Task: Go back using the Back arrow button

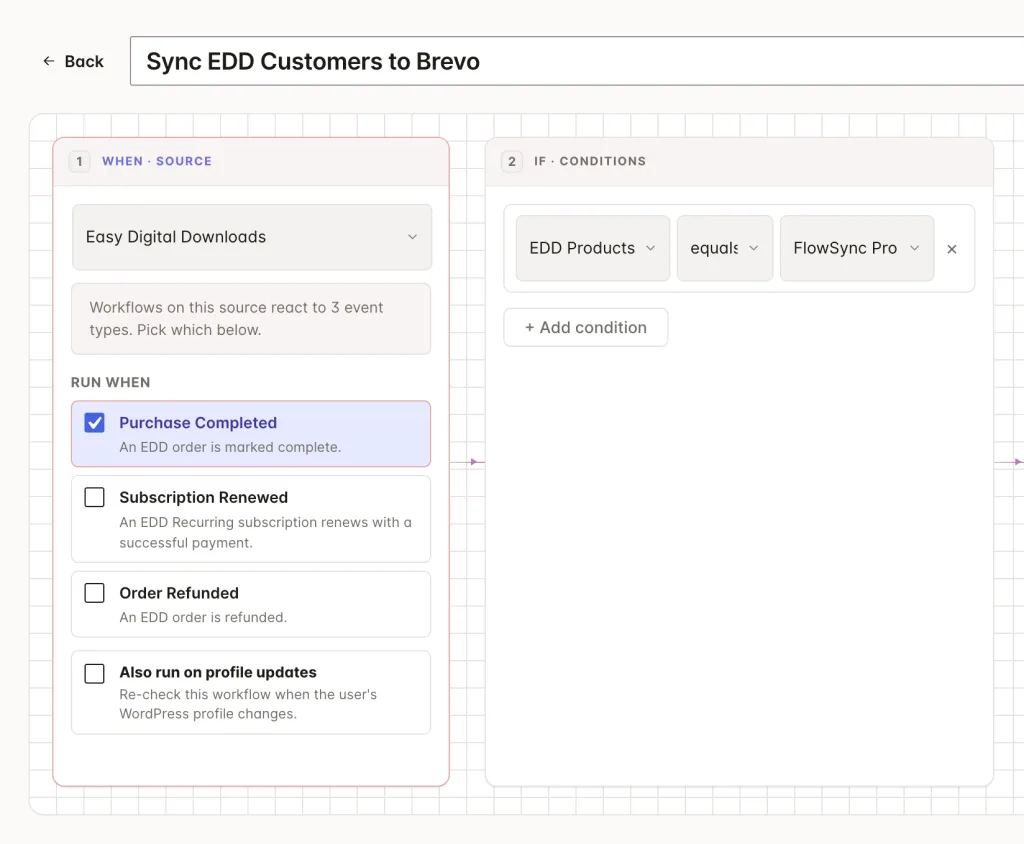Action: pyautogui.click(x=73, y=61)
